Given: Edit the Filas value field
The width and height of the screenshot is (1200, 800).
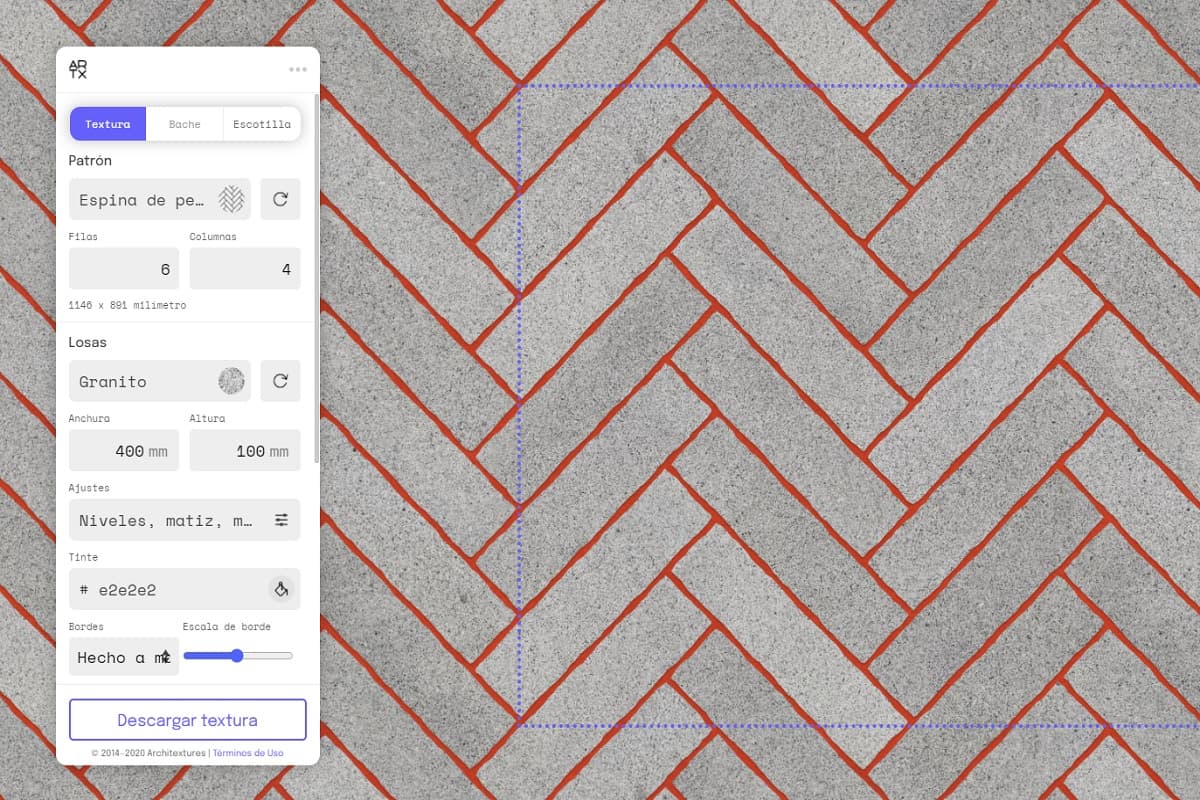Looking at the screenshot, I should point(124,269).
